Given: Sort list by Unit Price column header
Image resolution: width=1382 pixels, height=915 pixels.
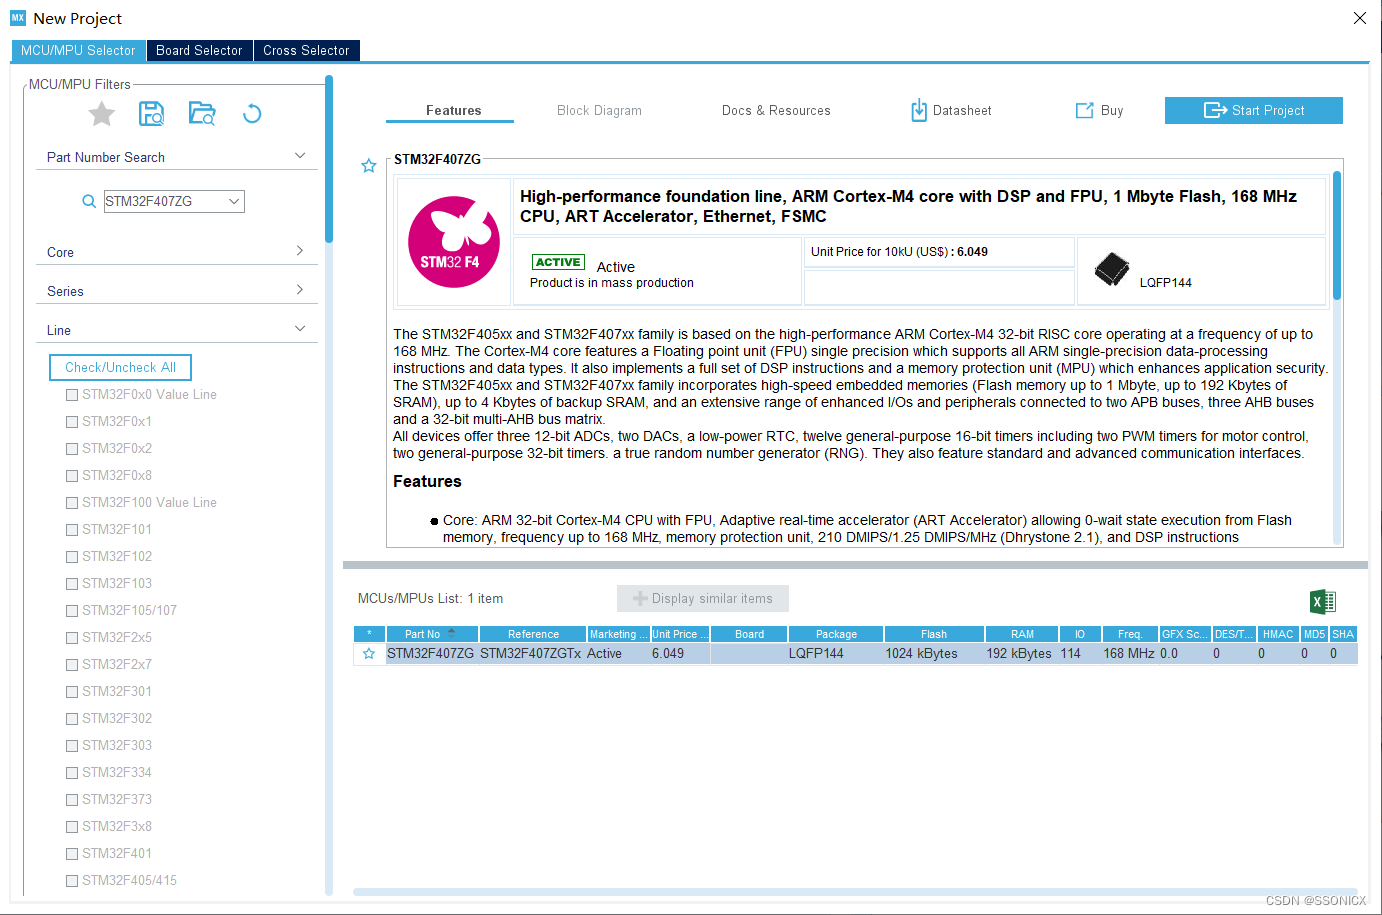Looking at the screenshot, I should pos(680,634).
